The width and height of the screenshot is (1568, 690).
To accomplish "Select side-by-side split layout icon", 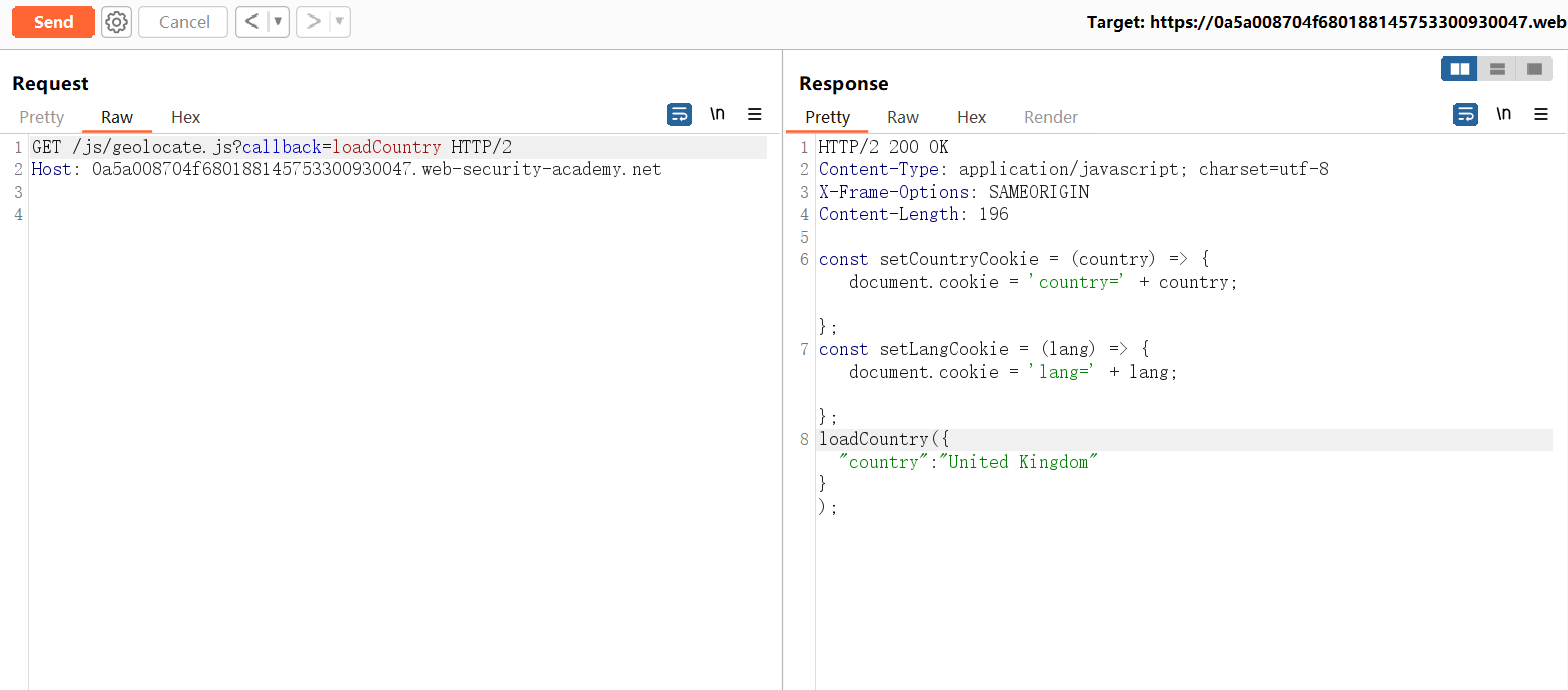I will click(1459, 69).
